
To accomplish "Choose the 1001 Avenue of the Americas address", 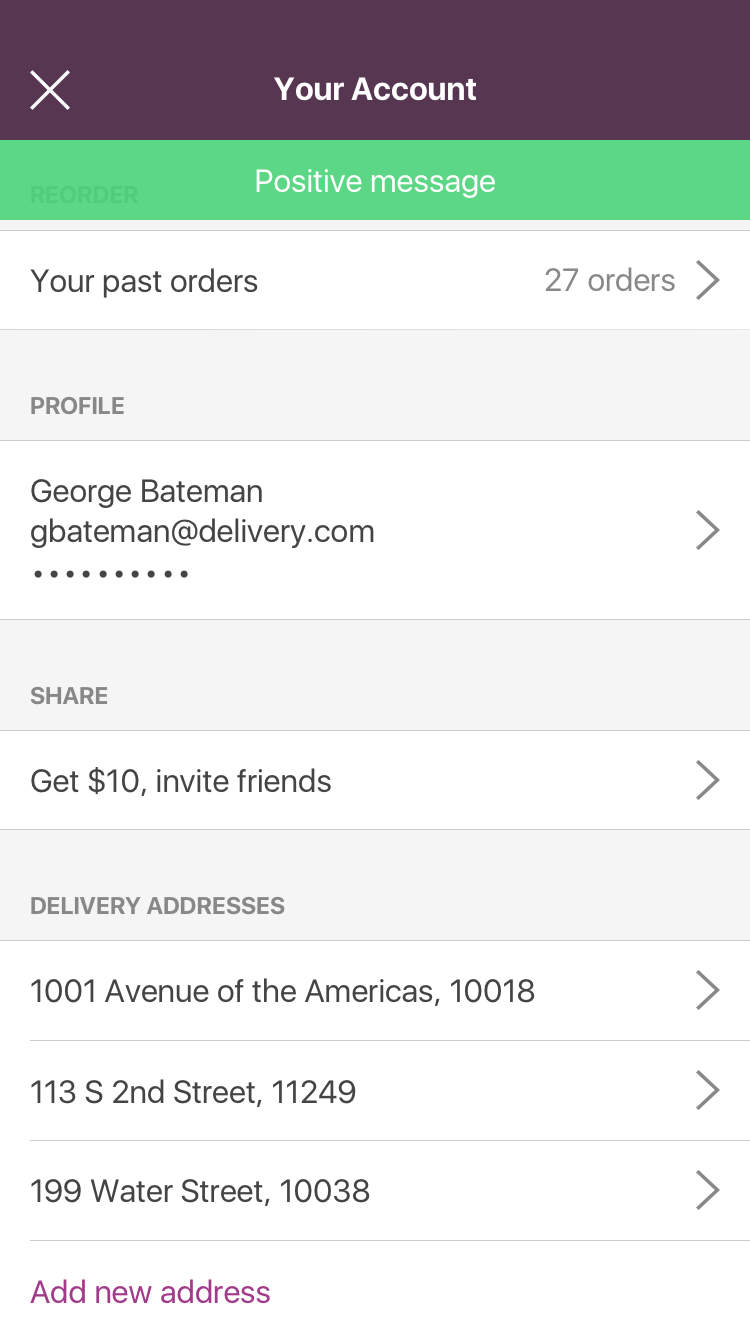I will click(x=282, y=991).
